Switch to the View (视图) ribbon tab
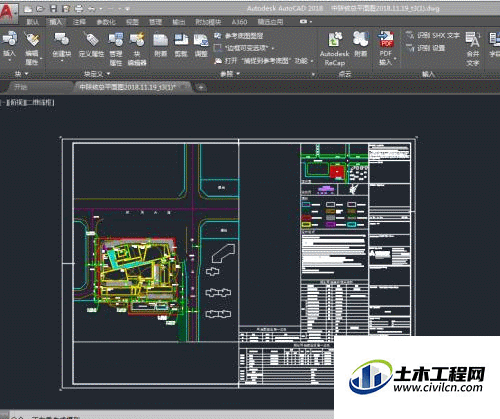 (x=132, y=22)
